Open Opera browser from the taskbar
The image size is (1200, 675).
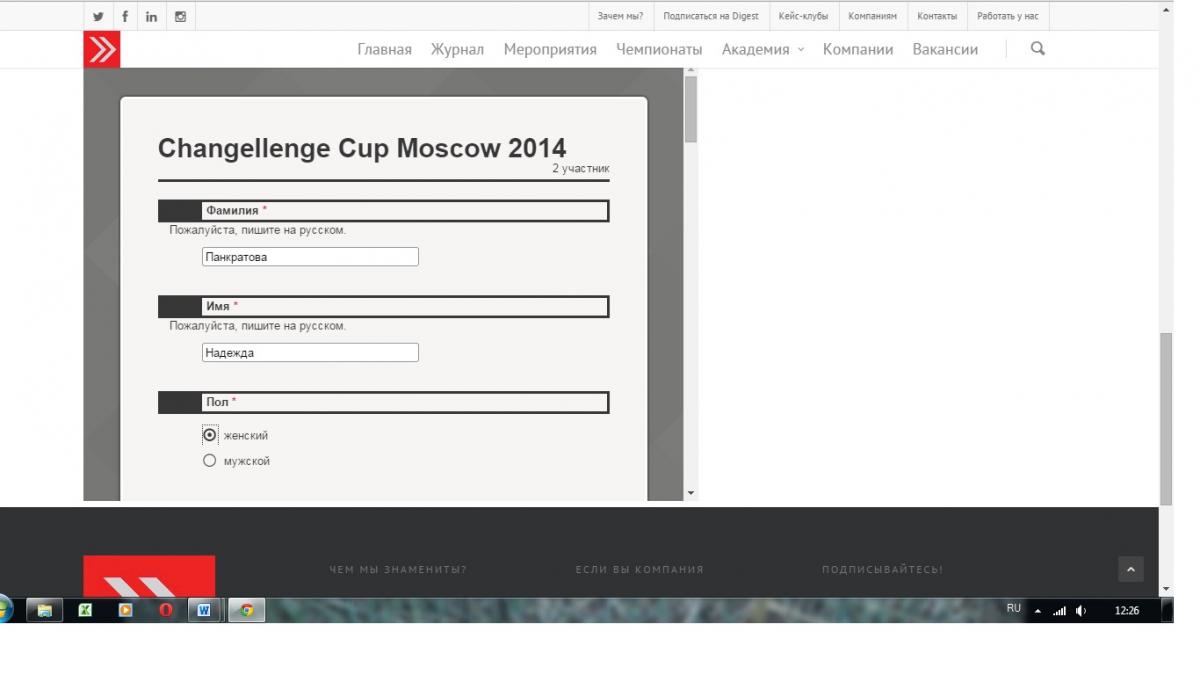click(x=165, y=610)
